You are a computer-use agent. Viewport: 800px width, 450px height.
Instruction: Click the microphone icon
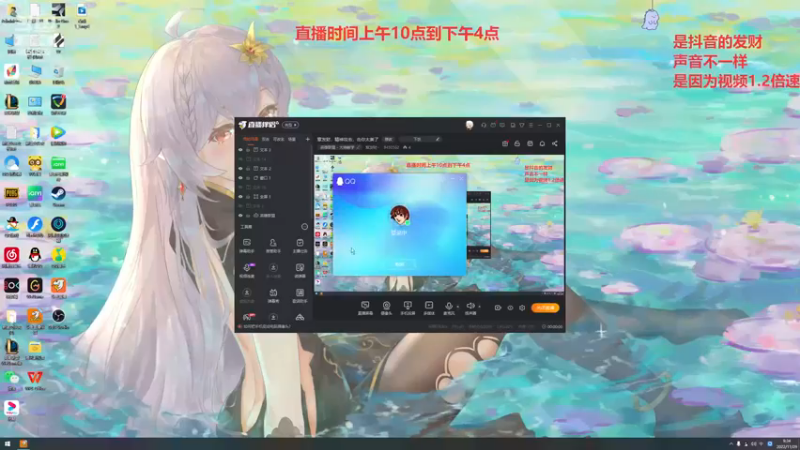[448, 306]
